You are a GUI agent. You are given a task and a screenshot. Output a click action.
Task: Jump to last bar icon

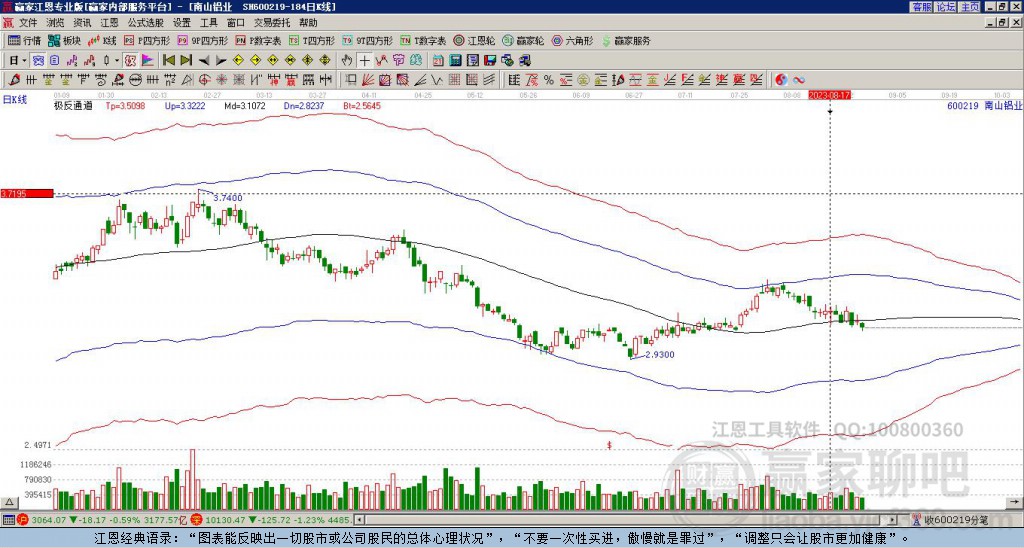186,61
